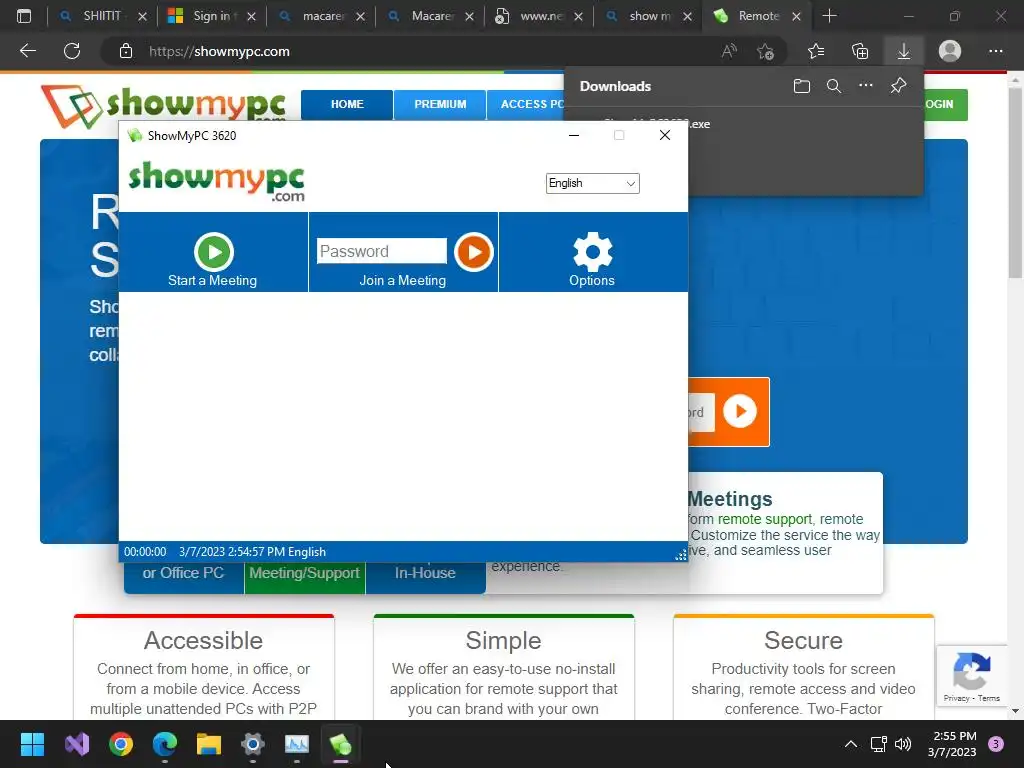Open the clock and date 2:55 PM
The image size is (1024, 768).
click(952, 744)
